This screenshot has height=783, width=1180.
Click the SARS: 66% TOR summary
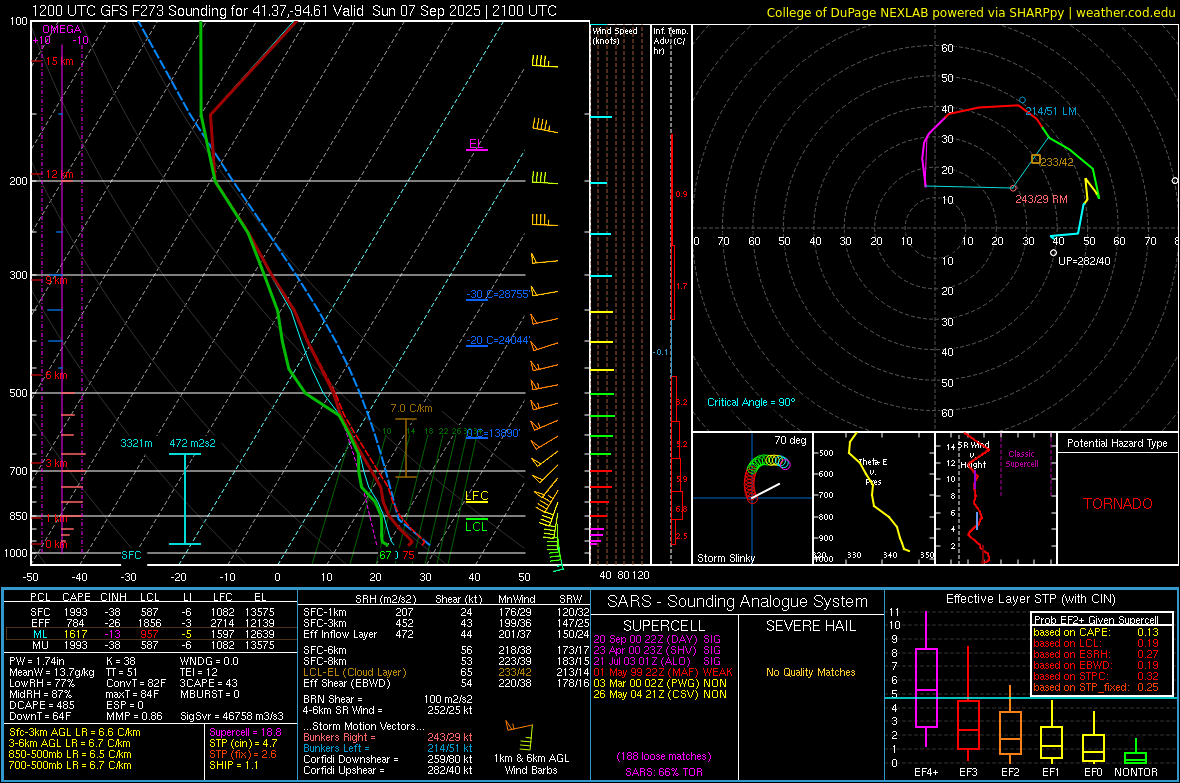pyautogui.click(x=663, y=772)
